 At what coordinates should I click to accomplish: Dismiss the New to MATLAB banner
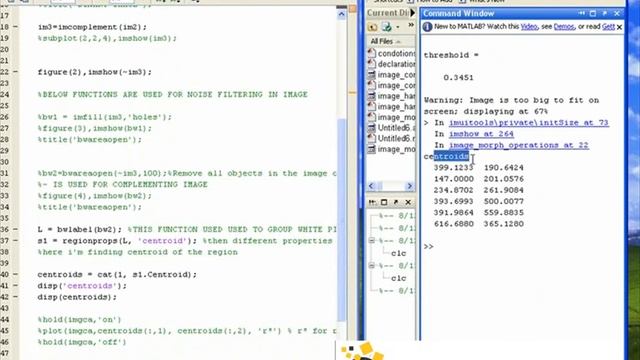coord(619,27)
